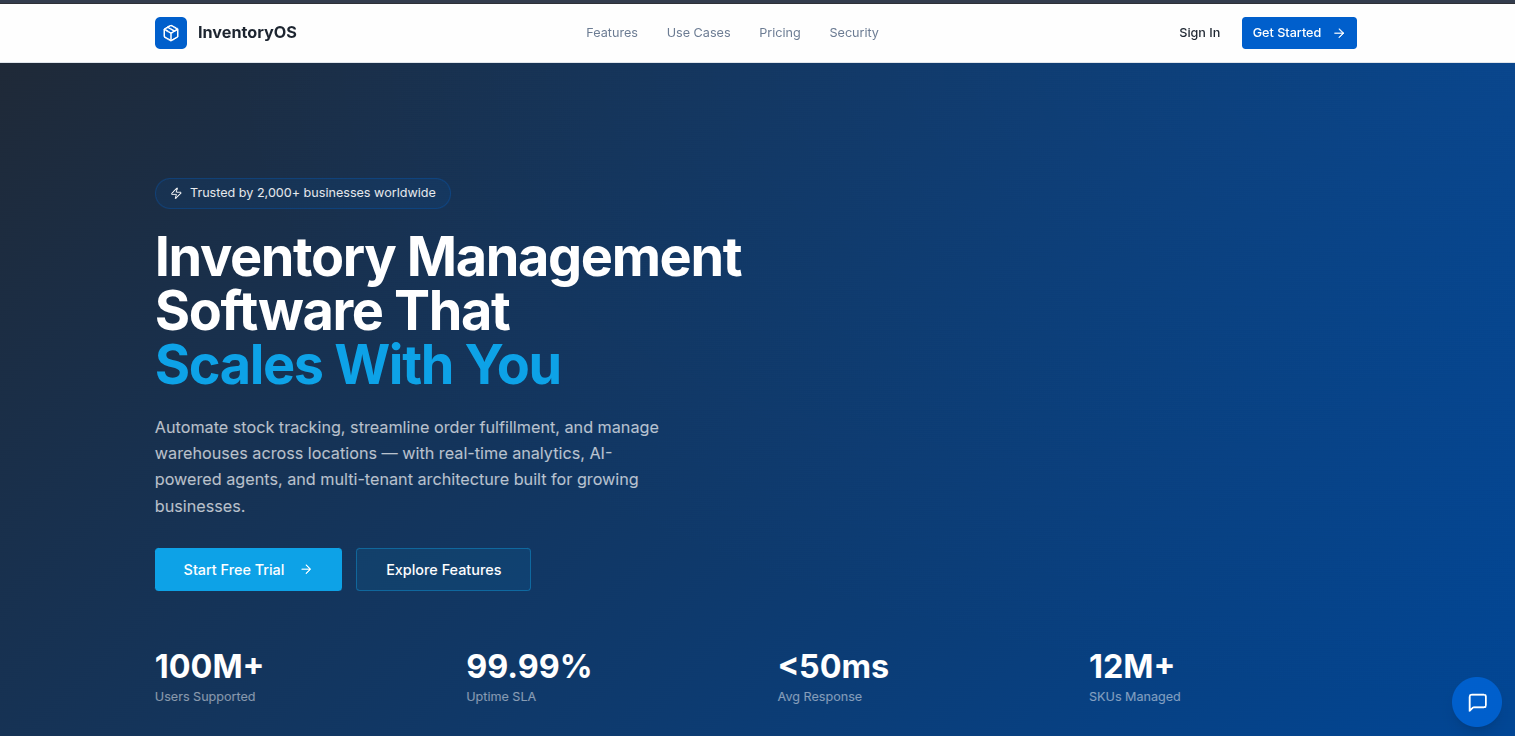
Task: Click the lightning bolt icon in the trust badge
Action: (x=177, y=193)
